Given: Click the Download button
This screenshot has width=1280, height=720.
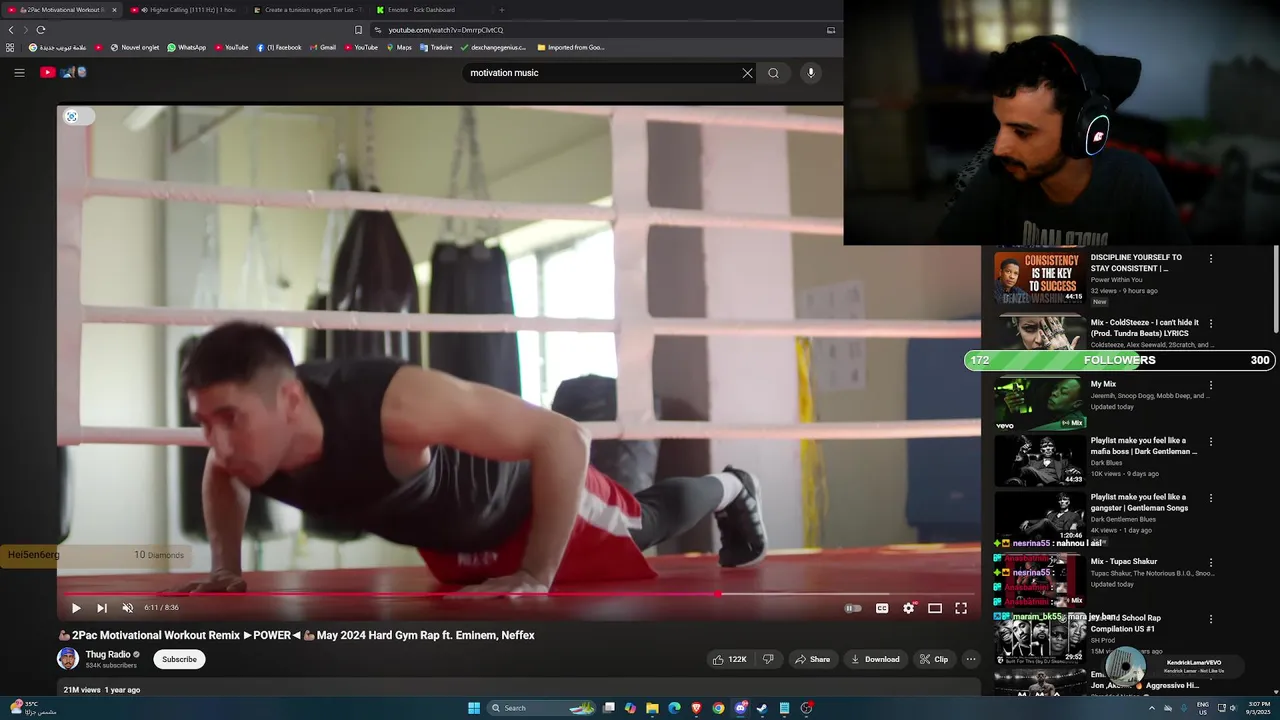Looking at the screenshot, I should tap(875, 659).
